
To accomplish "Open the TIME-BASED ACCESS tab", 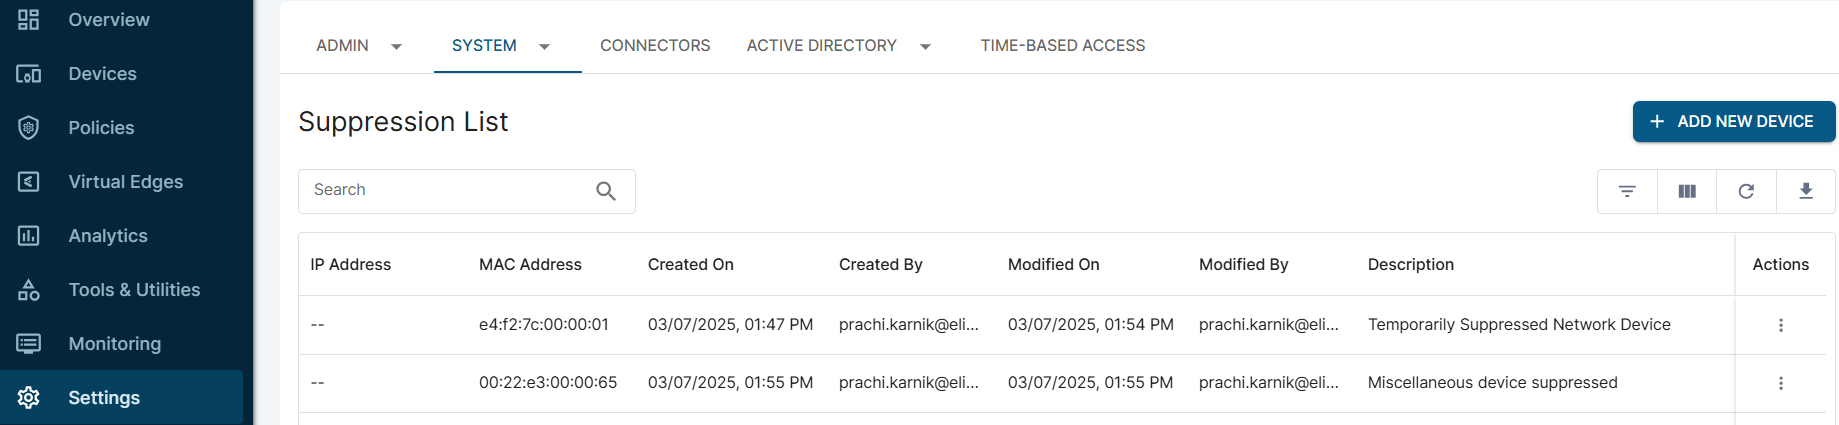I will tap(1062, 46).
